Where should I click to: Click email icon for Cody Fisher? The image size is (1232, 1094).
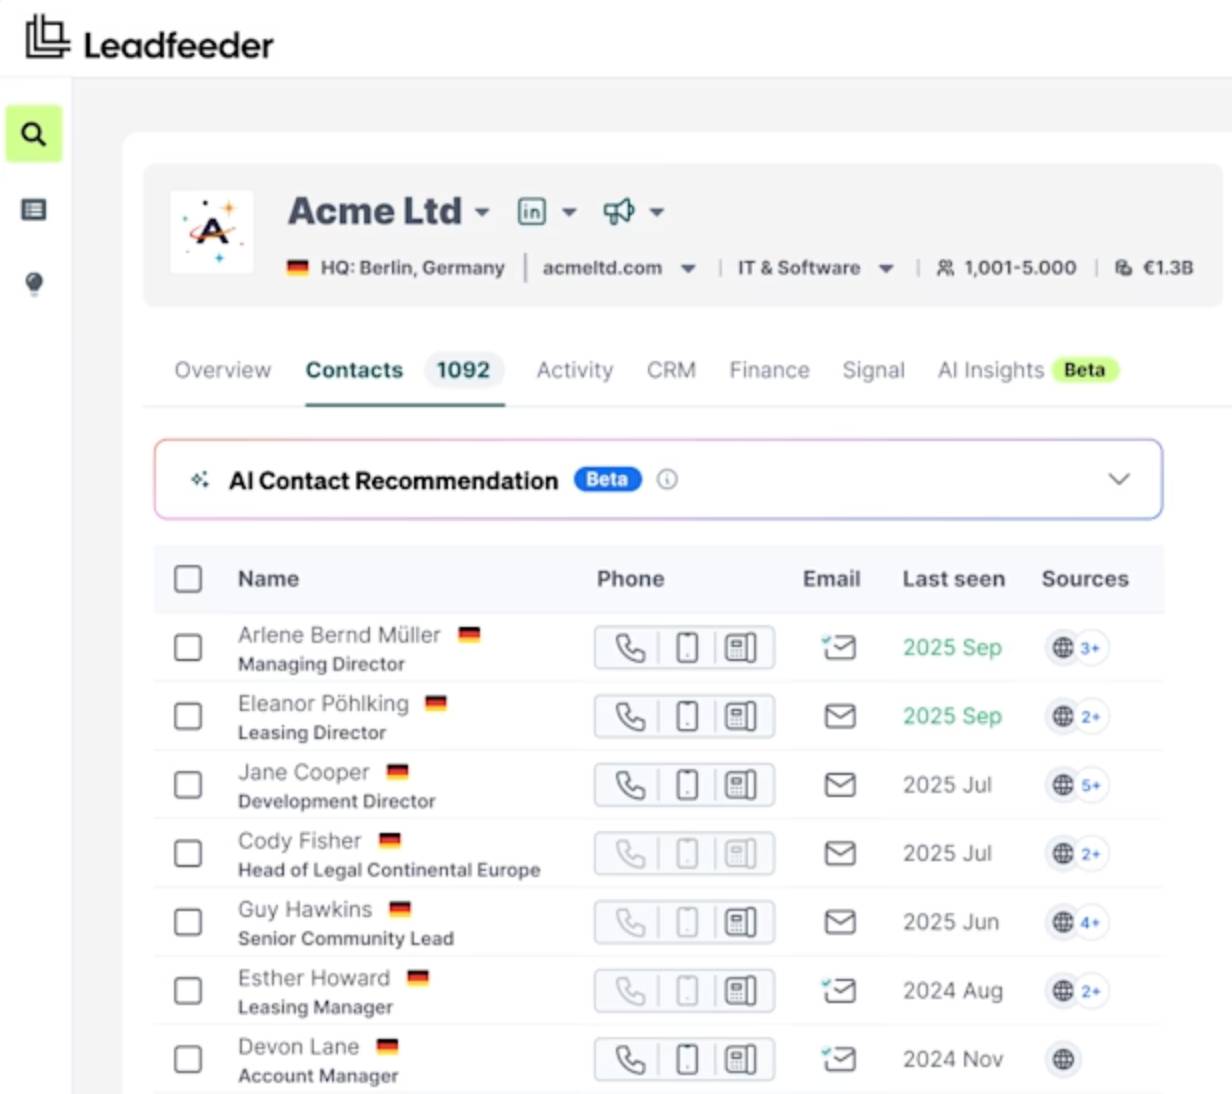click(x=840, y=854)
